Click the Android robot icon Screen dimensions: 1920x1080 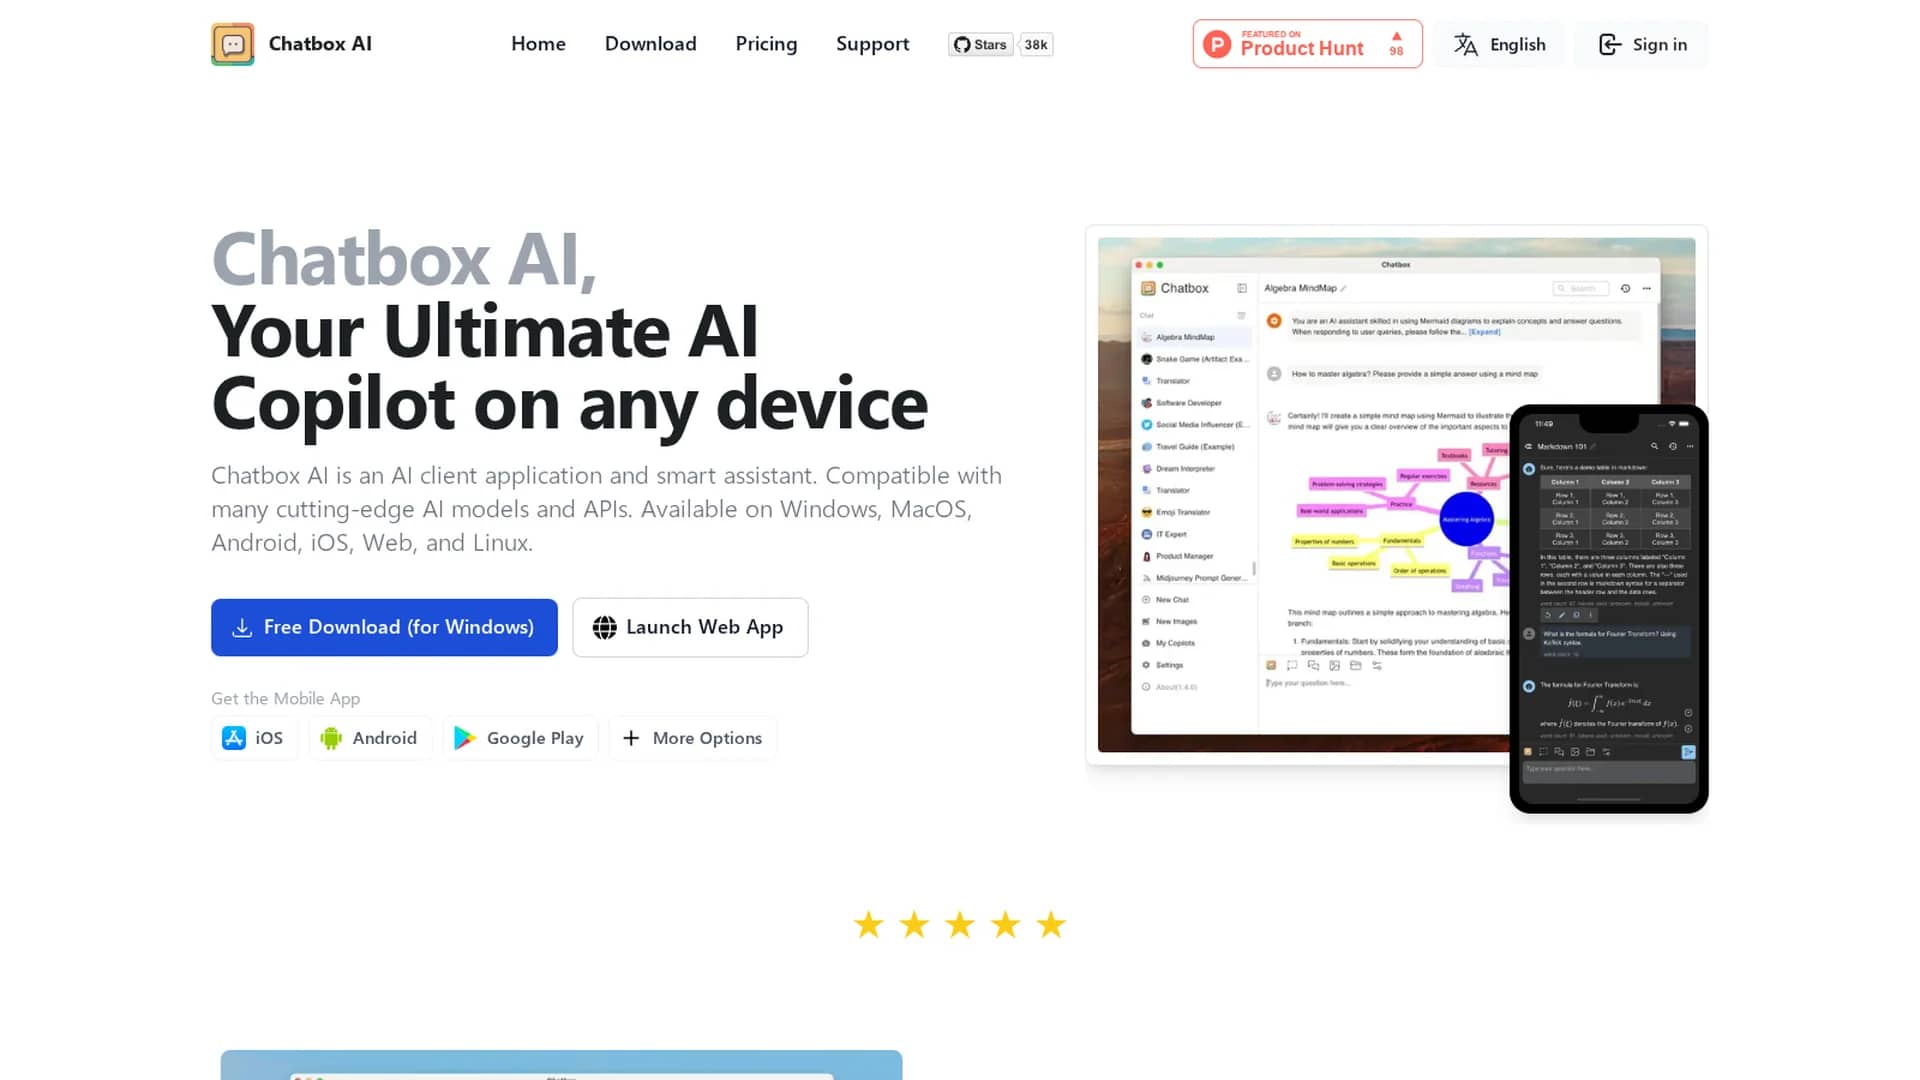point(331,738)
